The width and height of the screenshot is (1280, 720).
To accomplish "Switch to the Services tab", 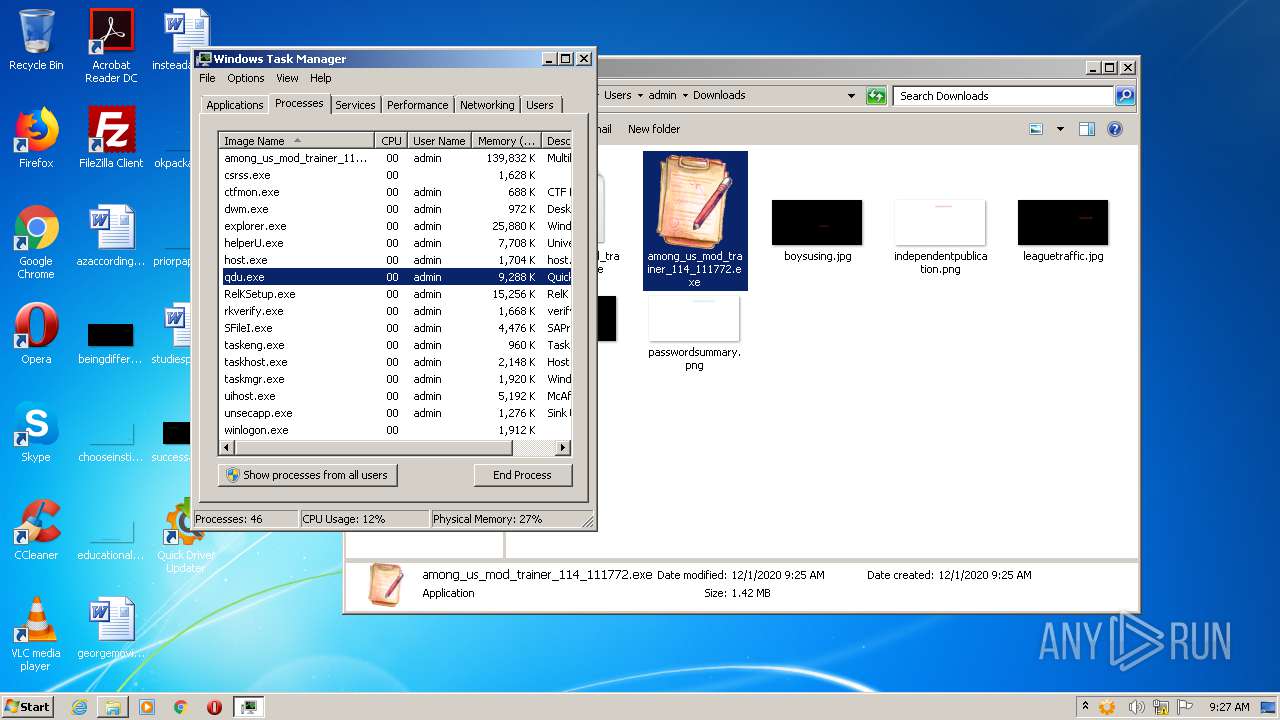I will pyautogui.click(x=355, y=105).
